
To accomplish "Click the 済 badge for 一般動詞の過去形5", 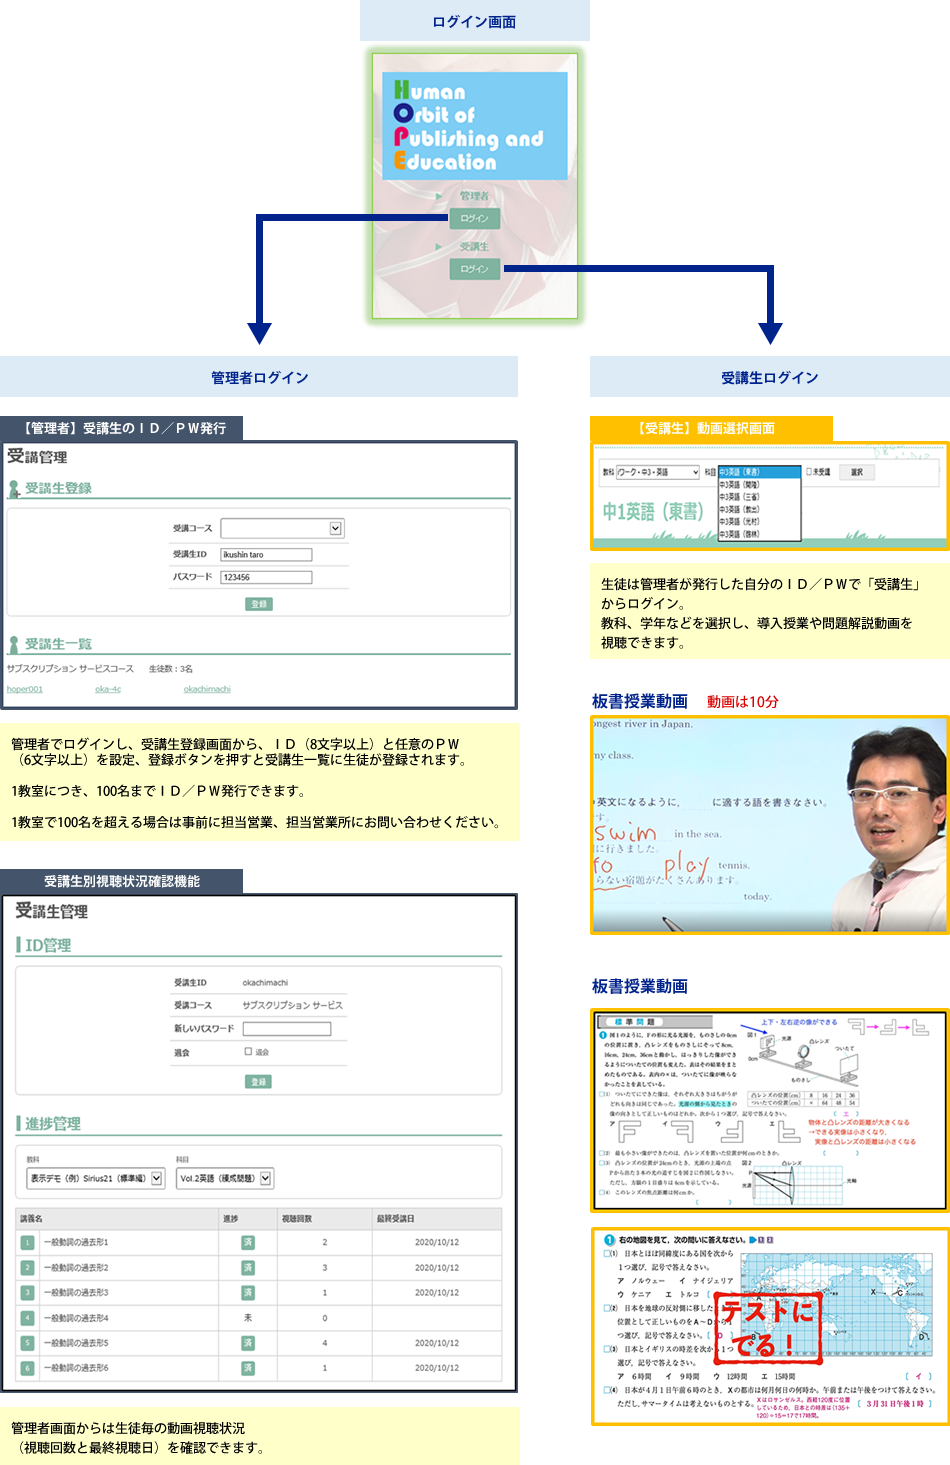I will click(x=248, y=1343).
